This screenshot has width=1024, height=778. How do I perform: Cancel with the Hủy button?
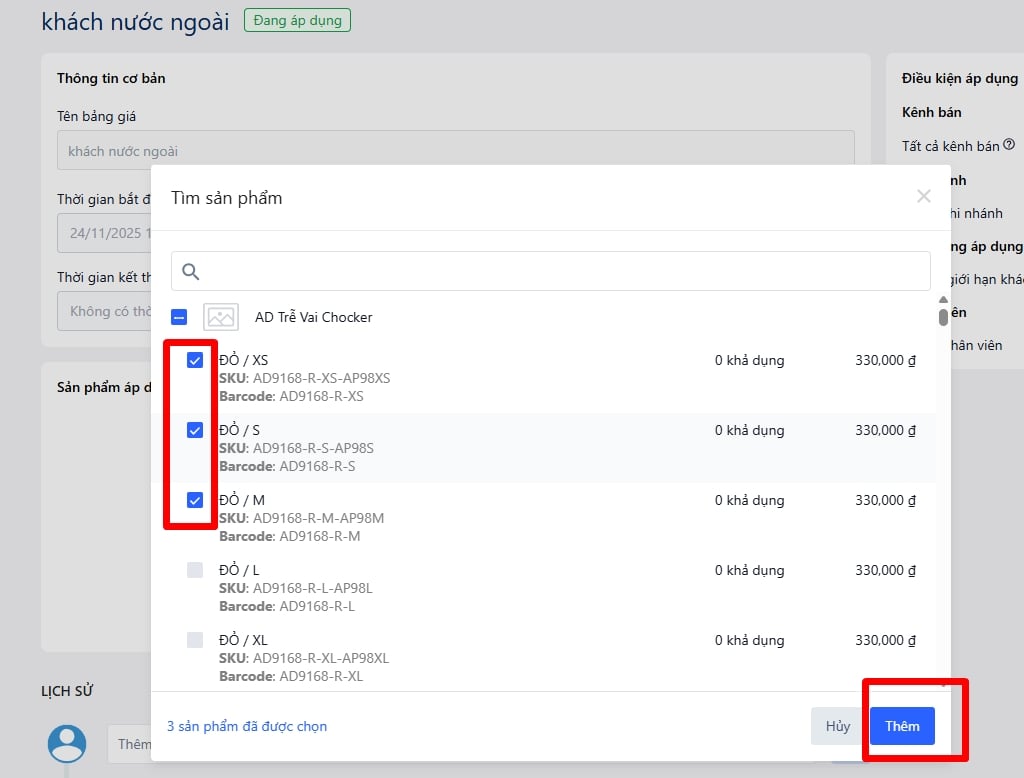837,726
